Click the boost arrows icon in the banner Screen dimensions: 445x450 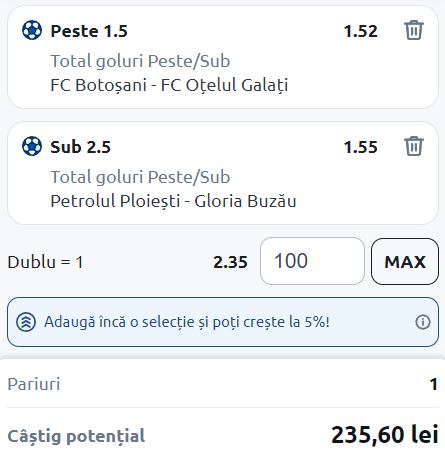coord(26,322)
